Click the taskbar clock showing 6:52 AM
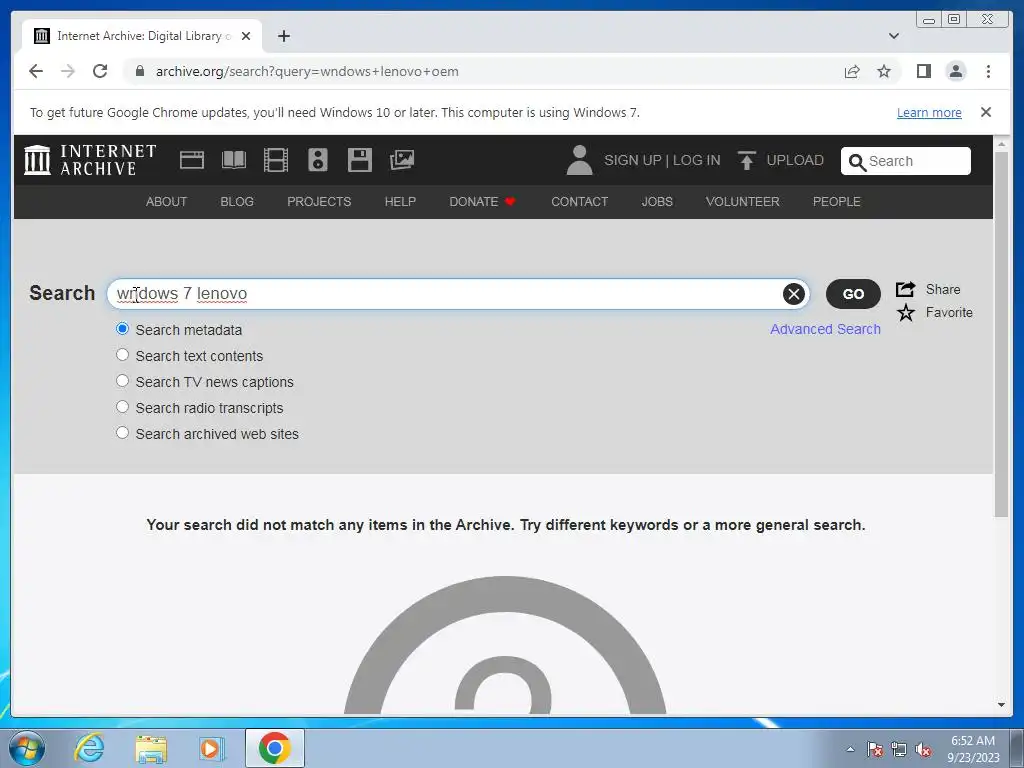Viewport: 1024px width, 768px height. (973, 748)
